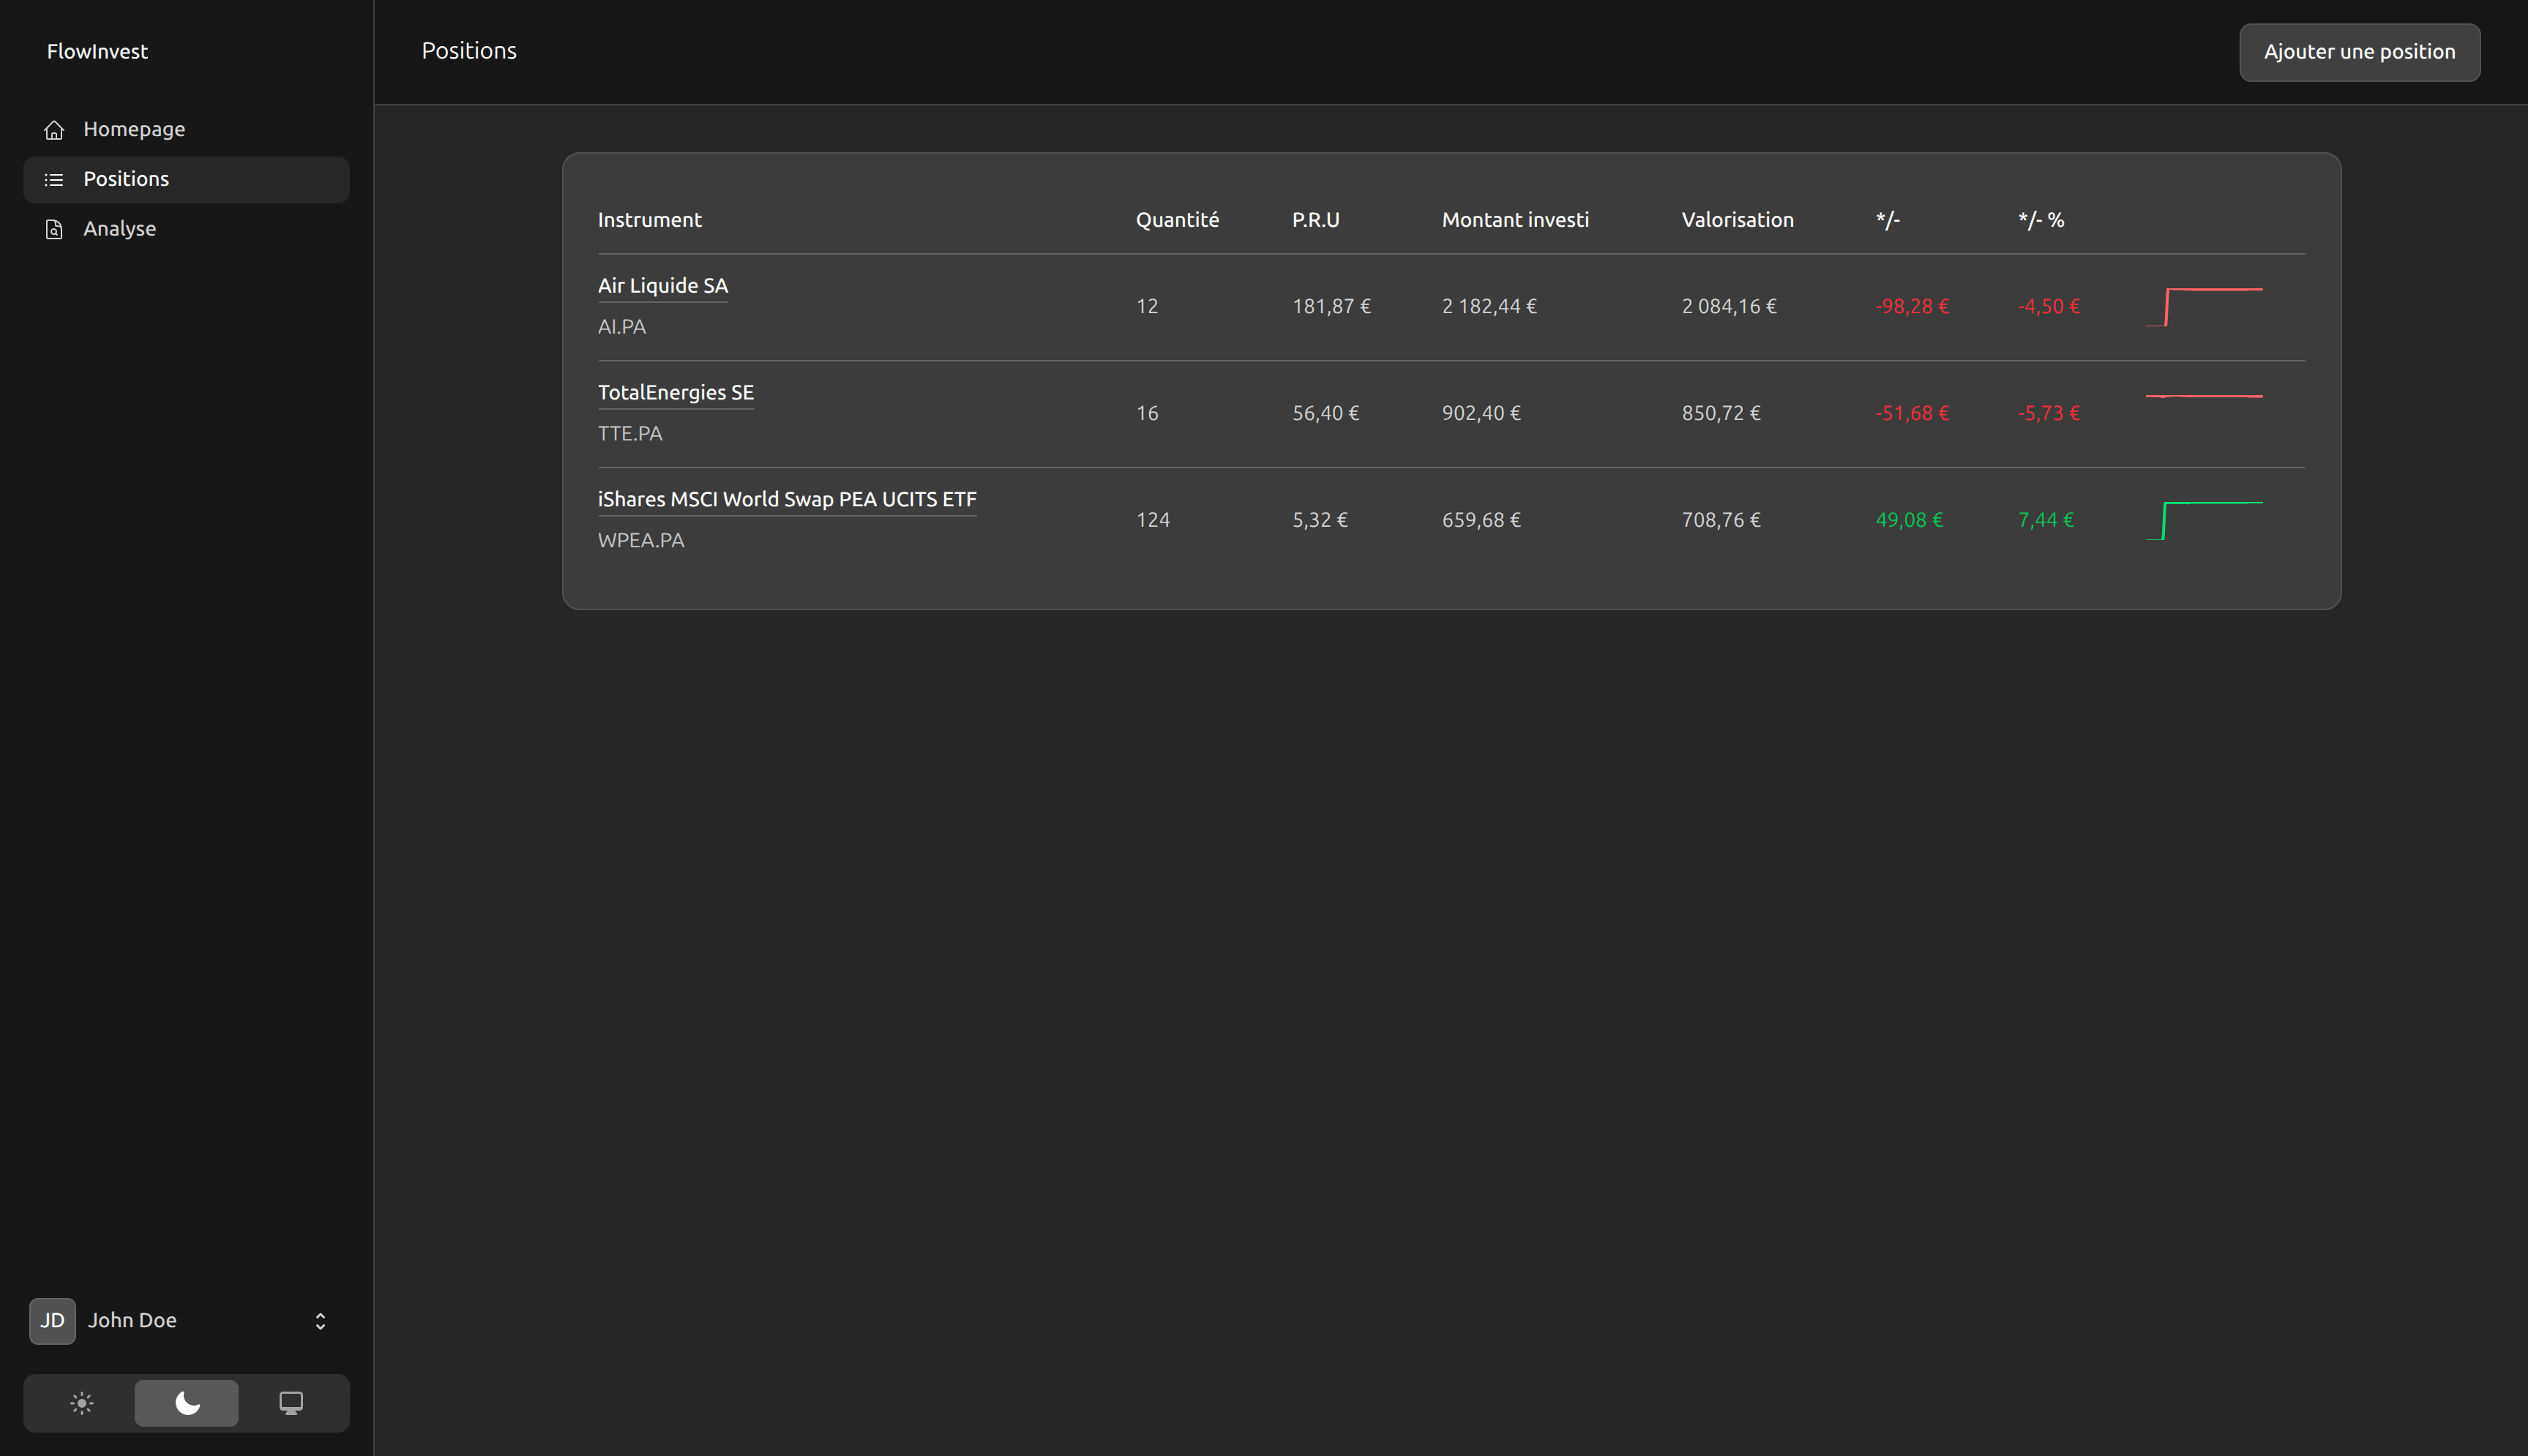Go to the Analyse section
The image size is (2528, 1456).
[x=119, y=229]
